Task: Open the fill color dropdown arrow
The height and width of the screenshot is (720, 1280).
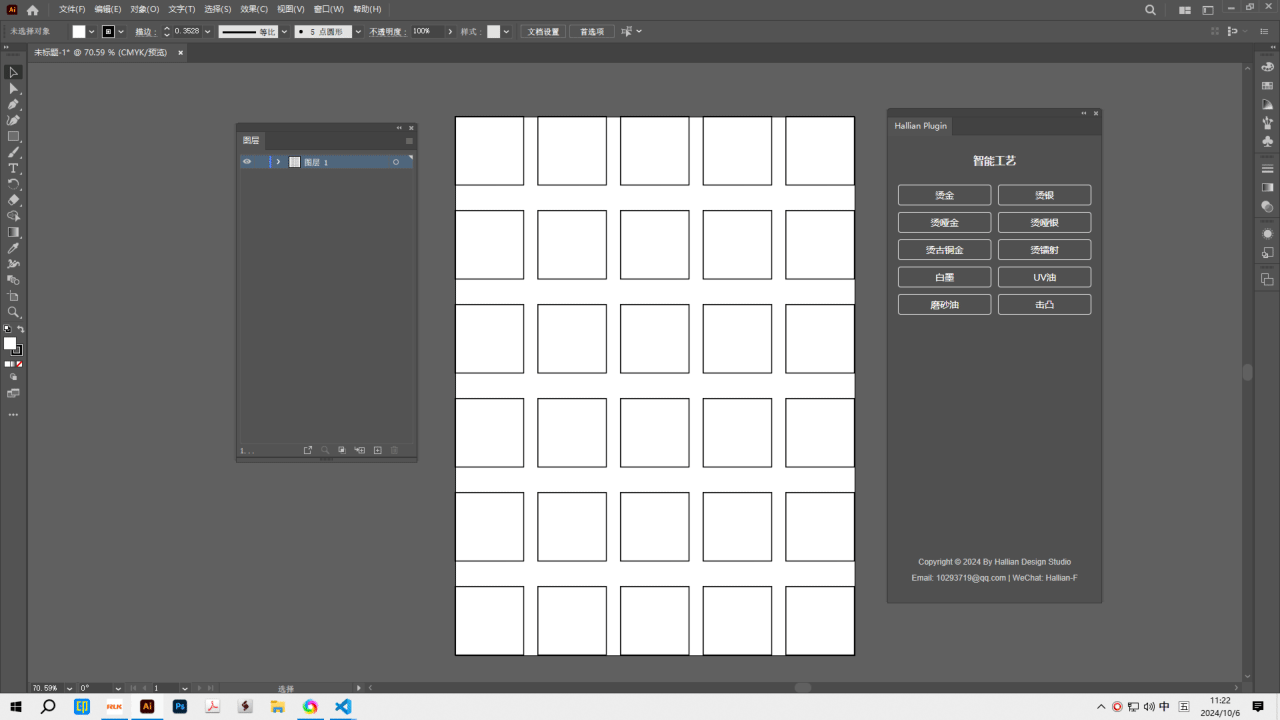Action: click(92, 32)
